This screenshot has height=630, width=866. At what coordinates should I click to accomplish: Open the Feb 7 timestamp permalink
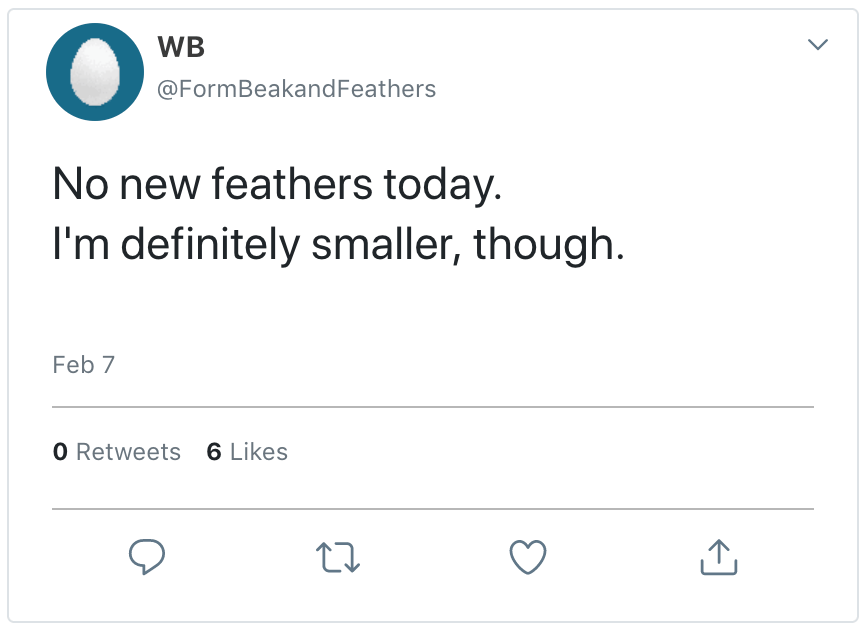[x=83, y=365]
